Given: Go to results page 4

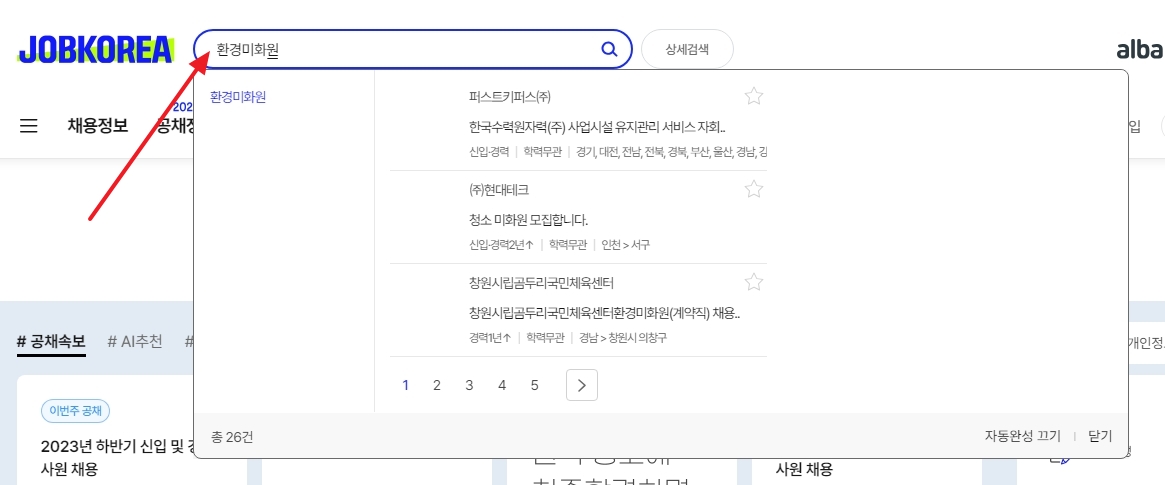Looking at the screenshot, I should (502, 385).
